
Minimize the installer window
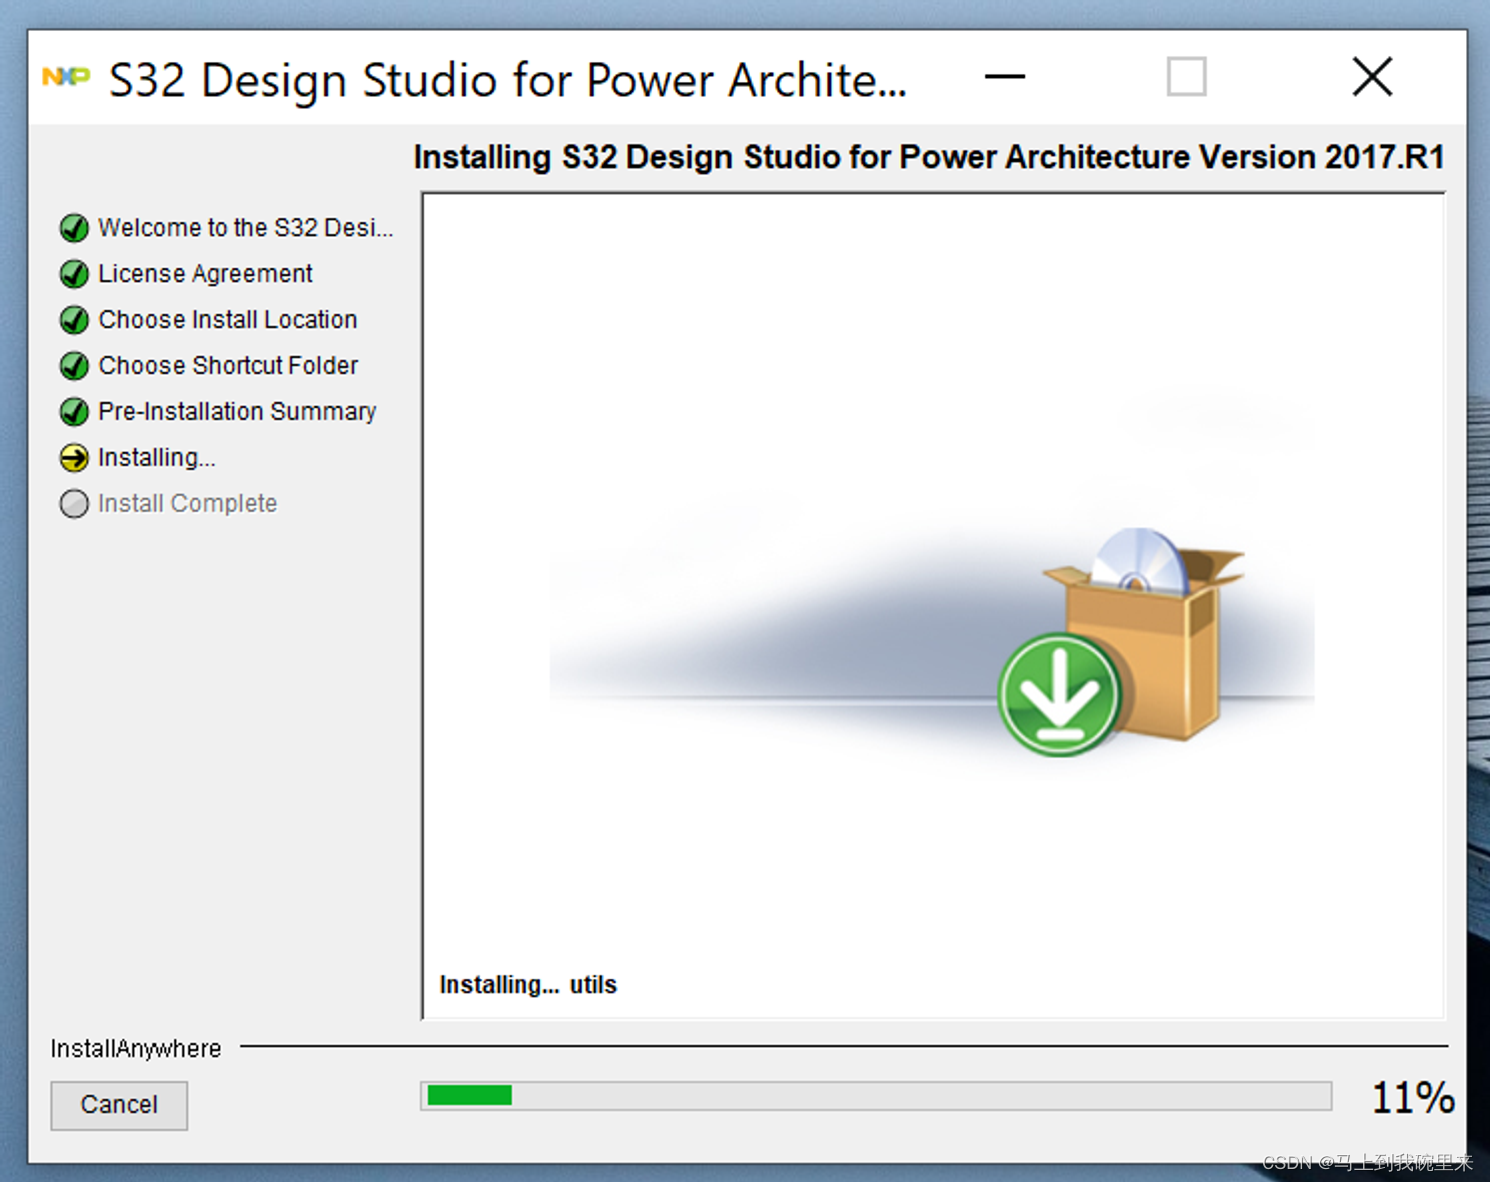point(1005,77)
